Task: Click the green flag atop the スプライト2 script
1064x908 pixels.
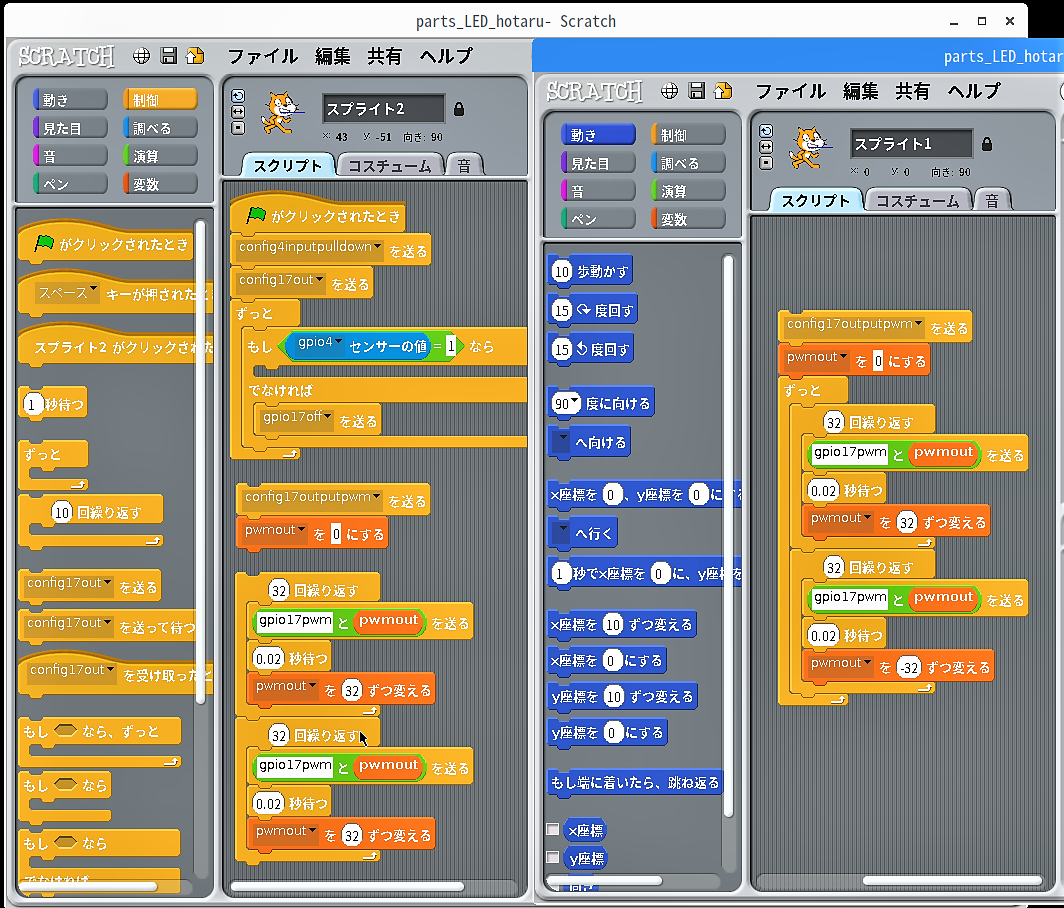Action: click(256, 215)
